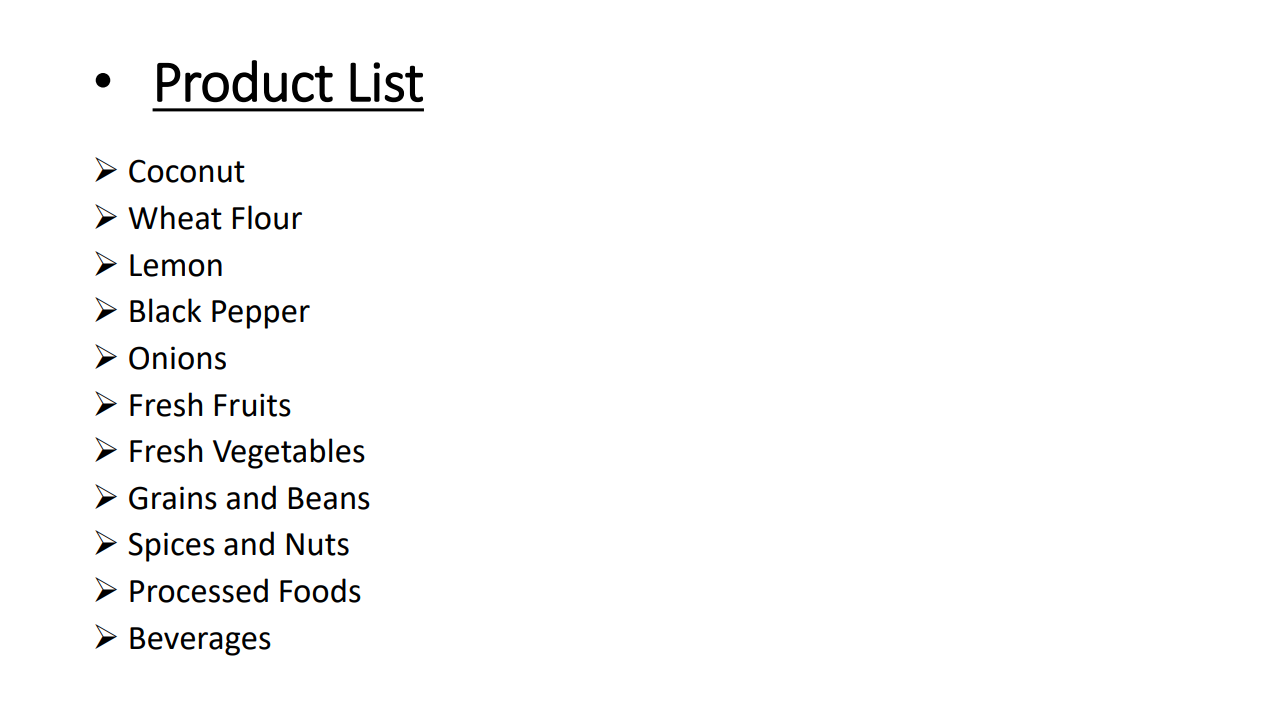Screen dimensions: 1270x713
Task: Select the Grains and Beans text
Action: click(249, 499)
